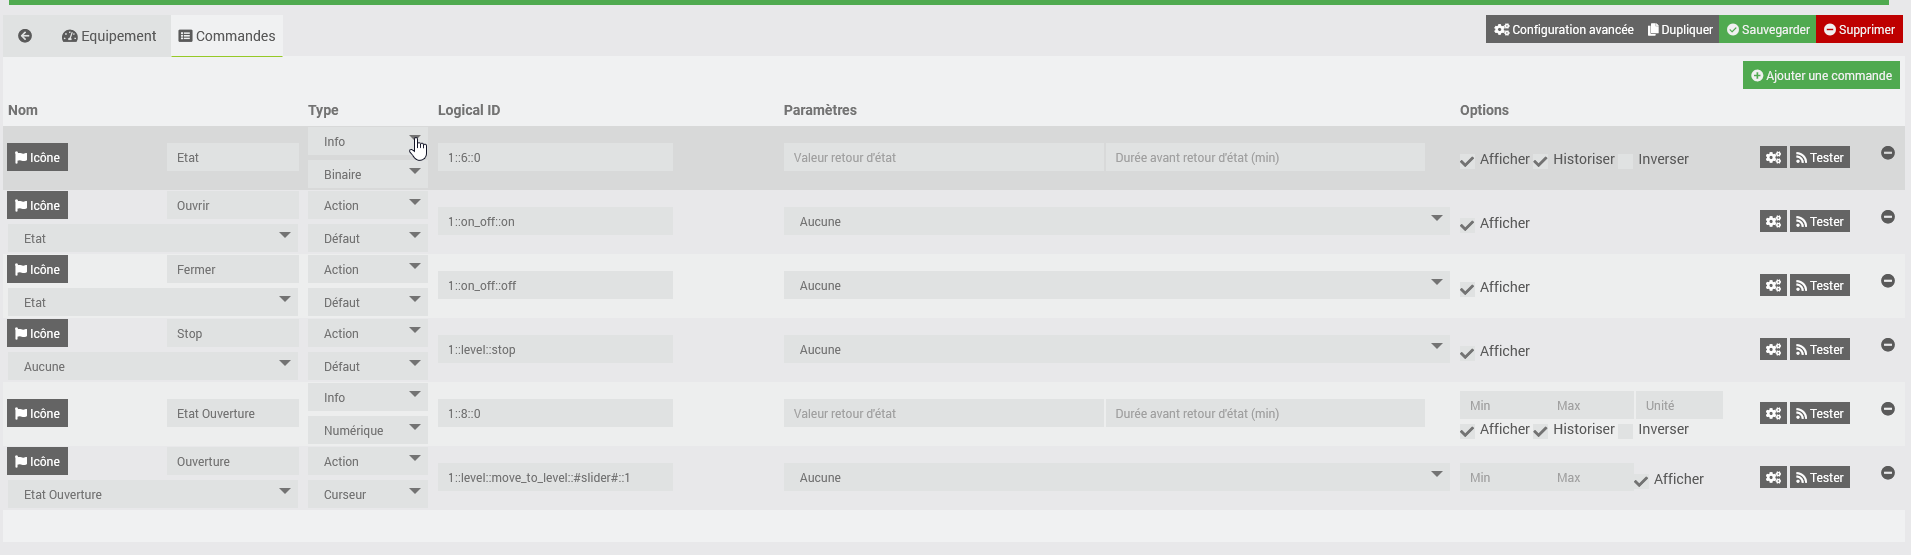This screenshot has width=1911, height=555.
Task: Switch to the Equipement tab
Action: point(109,36)
